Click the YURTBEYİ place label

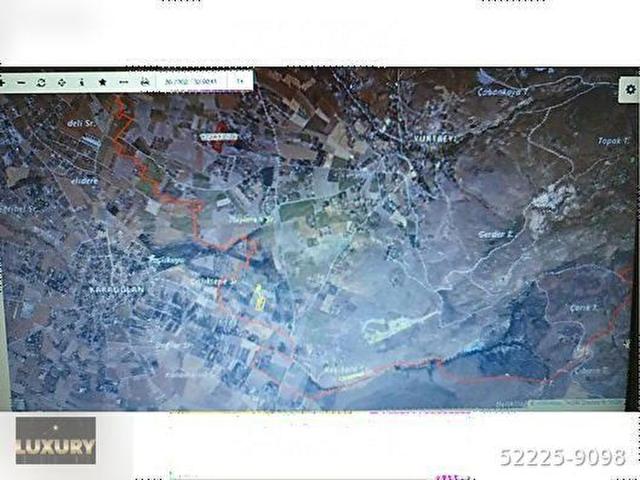point(435,138)
